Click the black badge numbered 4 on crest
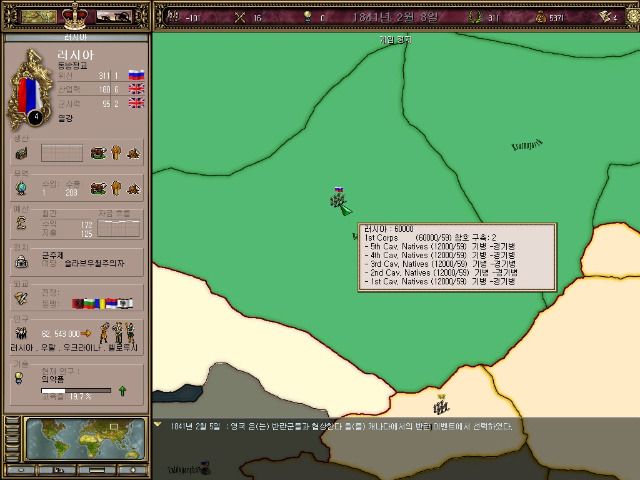The width and height of the screenshot is (640, 480). click(x=36, y=117)
